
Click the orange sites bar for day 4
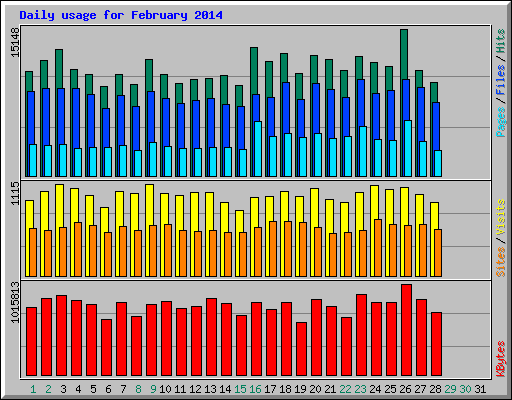pyautogui.click(x=78, y=249)
